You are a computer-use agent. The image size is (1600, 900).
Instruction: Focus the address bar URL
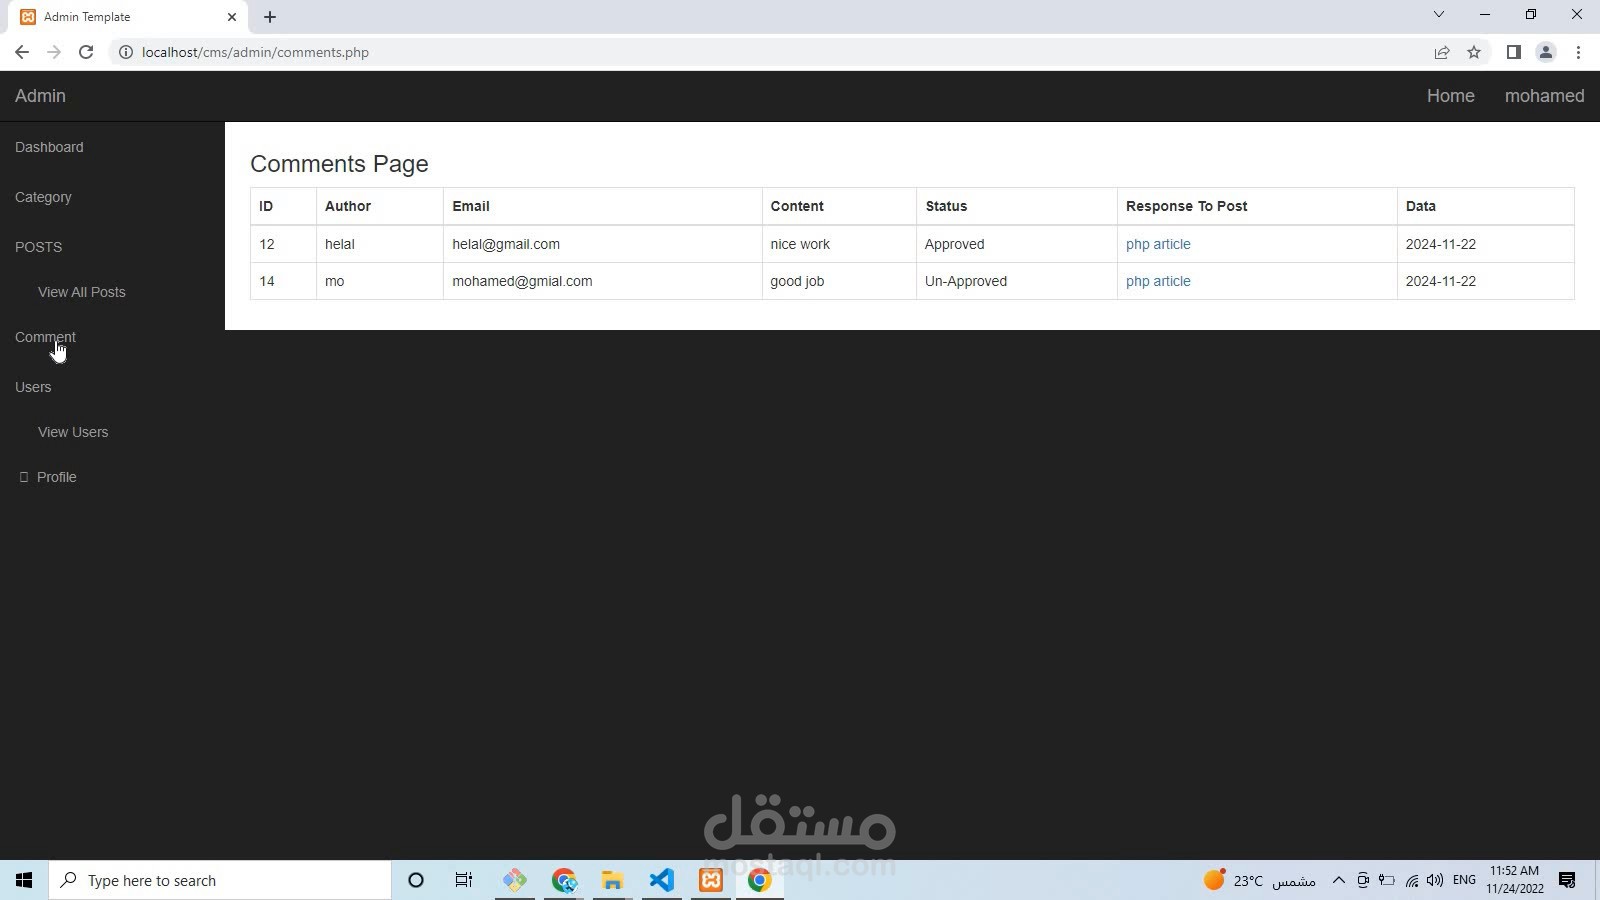[x=255, y=52]
